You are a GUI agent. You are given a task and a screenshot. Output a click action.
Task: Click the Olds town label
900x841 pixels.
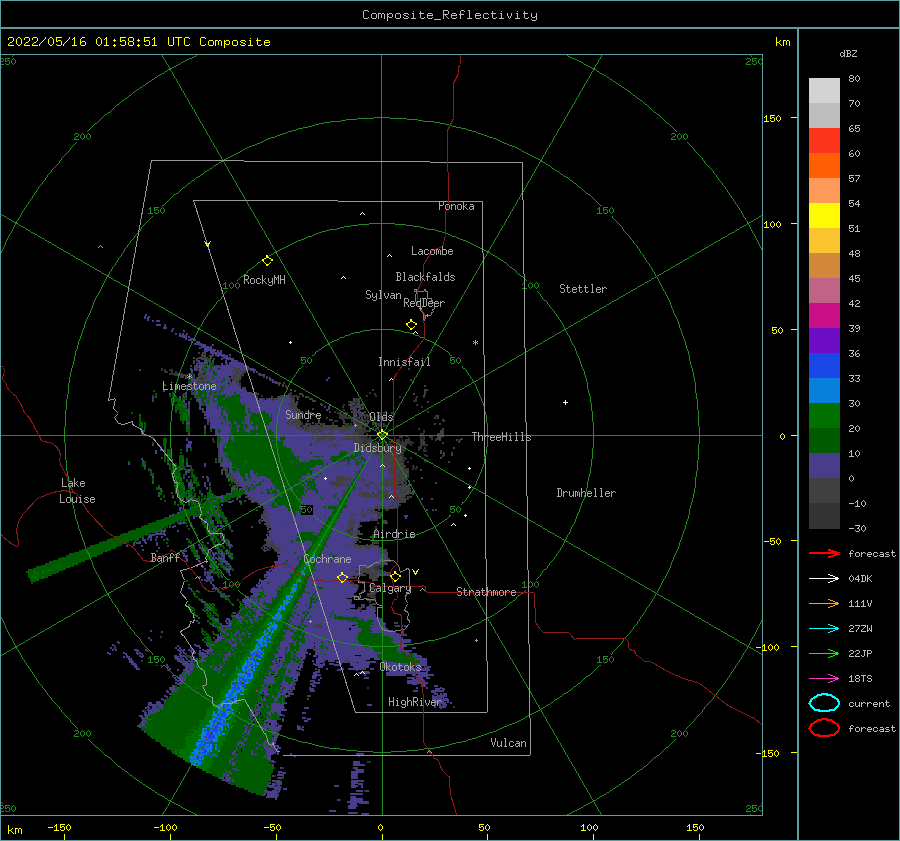click(x=381, y=417)
